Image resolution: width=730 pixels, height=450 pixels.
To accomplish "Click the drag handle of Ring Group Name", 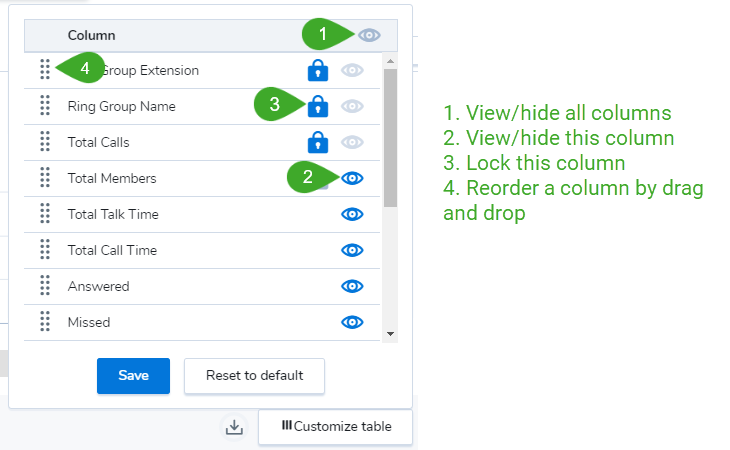I will click(45, 106).
